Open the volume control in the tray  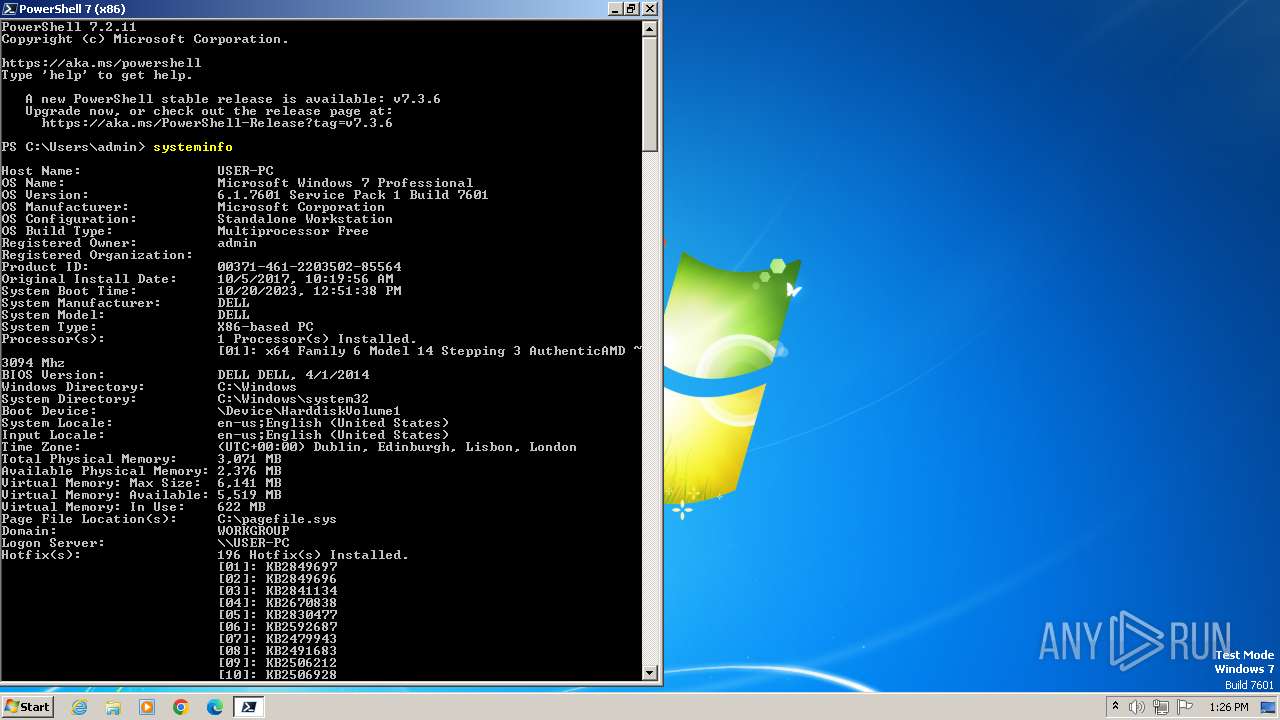coord(1137,707)
